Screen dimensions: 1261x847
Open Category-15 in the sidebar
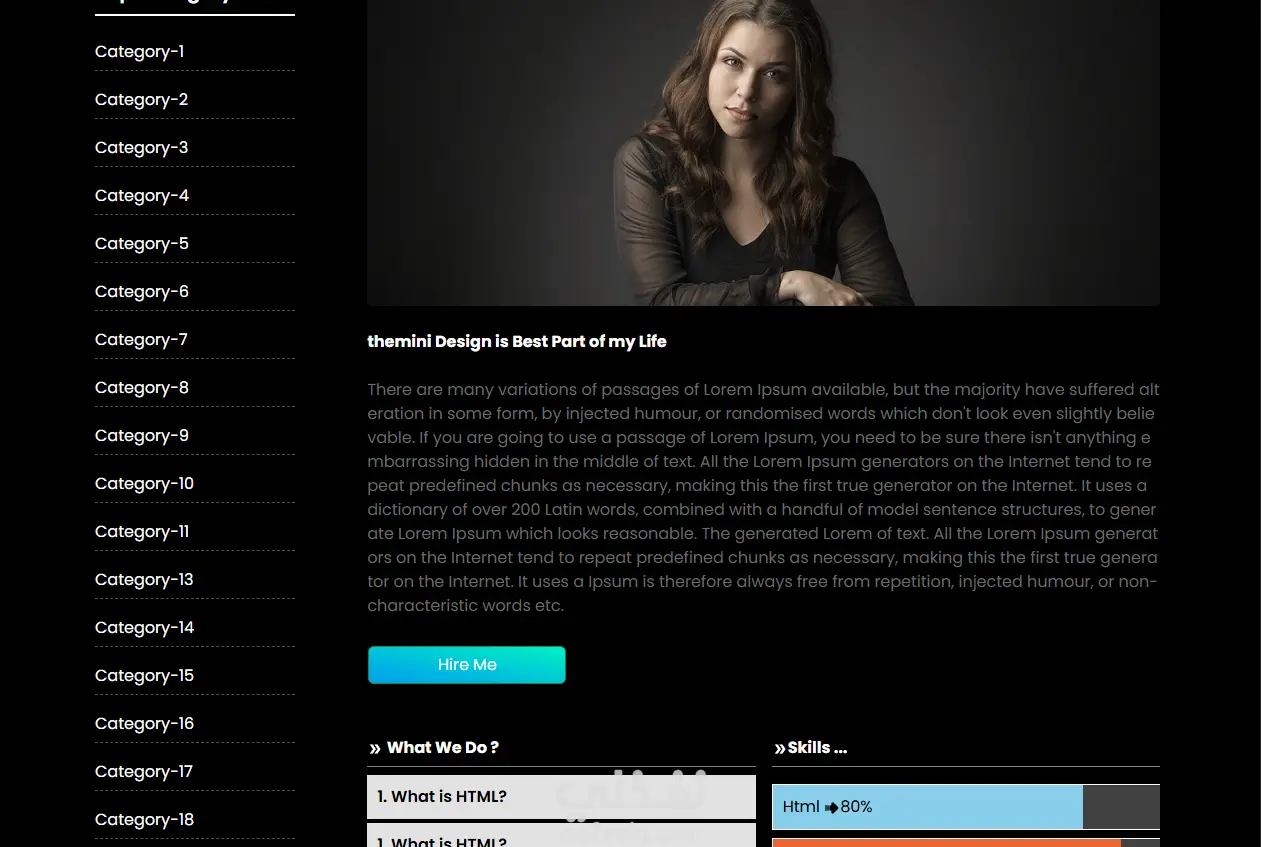tap(144, 676)
